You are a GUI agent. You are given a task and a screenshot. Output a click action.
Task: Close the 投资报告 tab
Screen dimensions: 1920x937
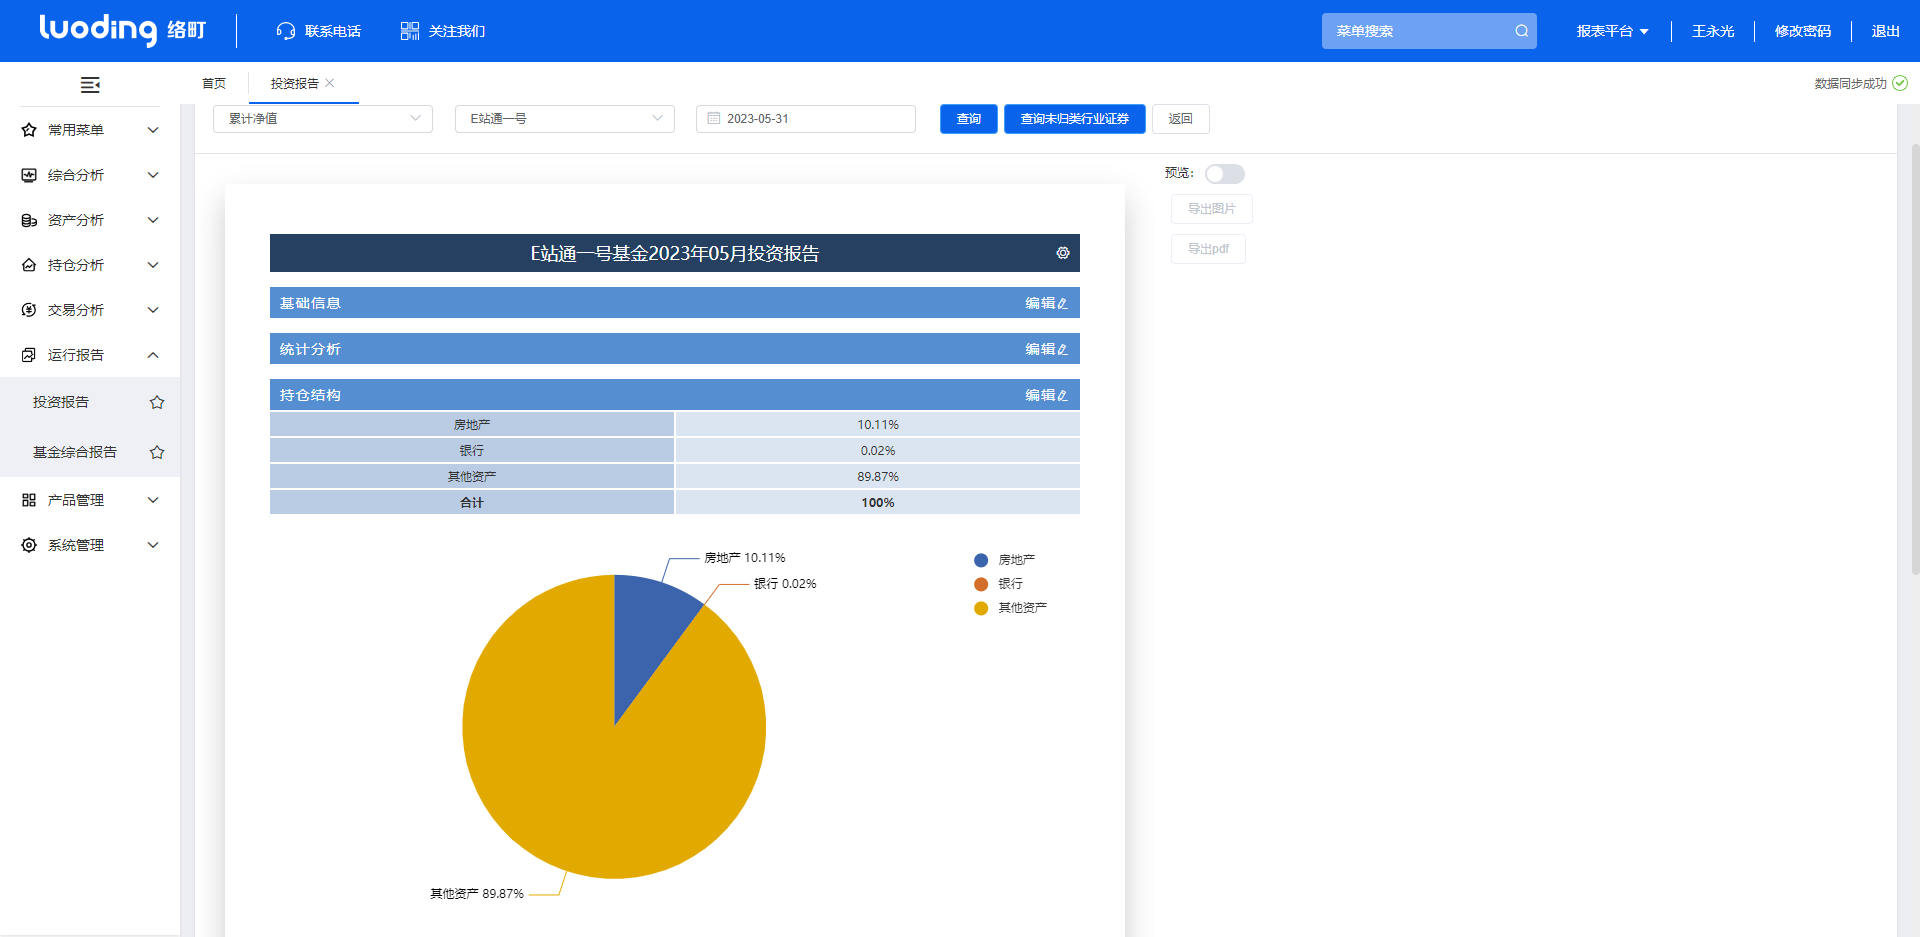click(x=330, y=83)
